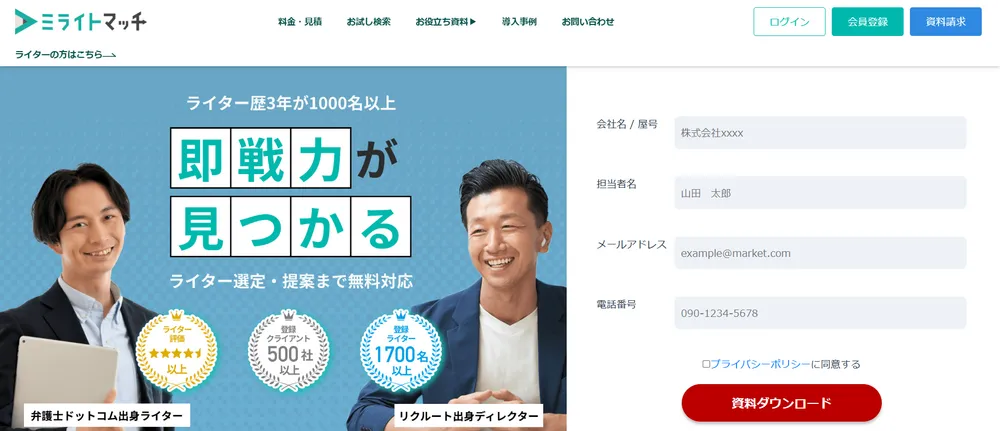Check the privacy policy agreement checkbox
1000x431 pixels.
tap(706, 365)
